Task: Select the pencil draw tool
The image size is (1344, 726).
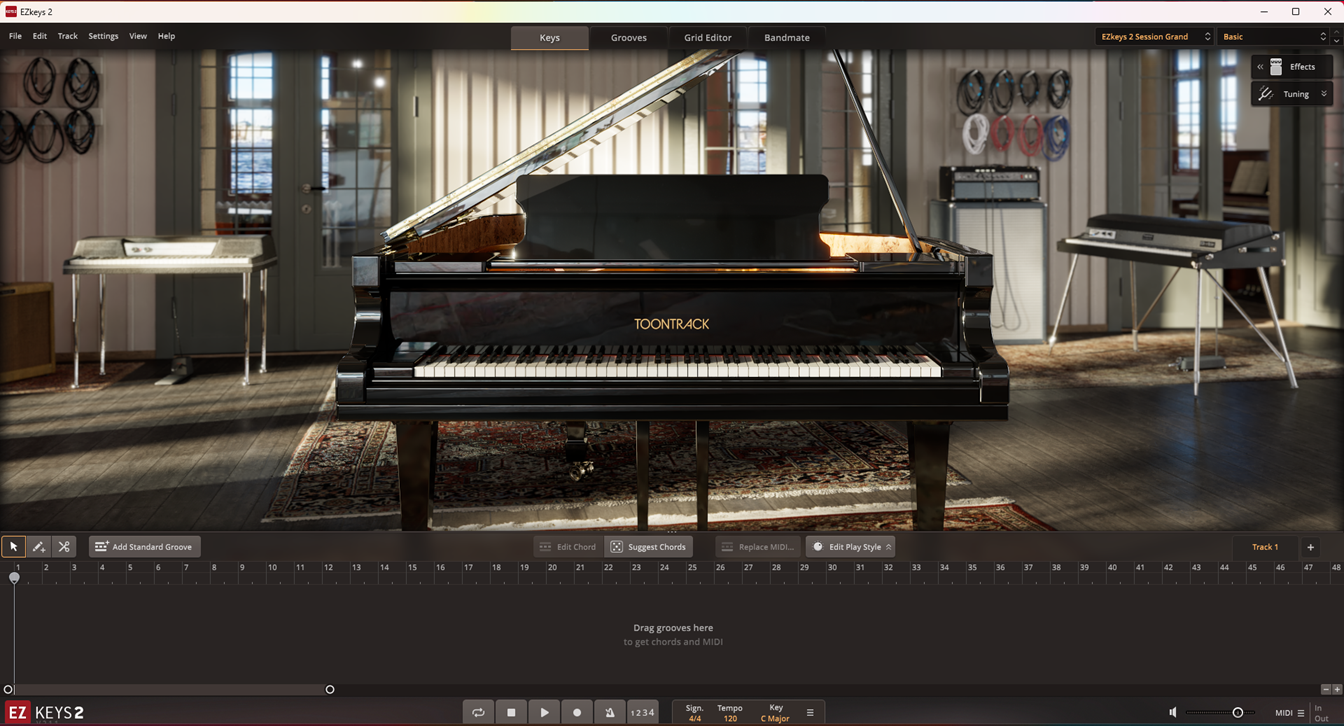Action: coord(39,547)
